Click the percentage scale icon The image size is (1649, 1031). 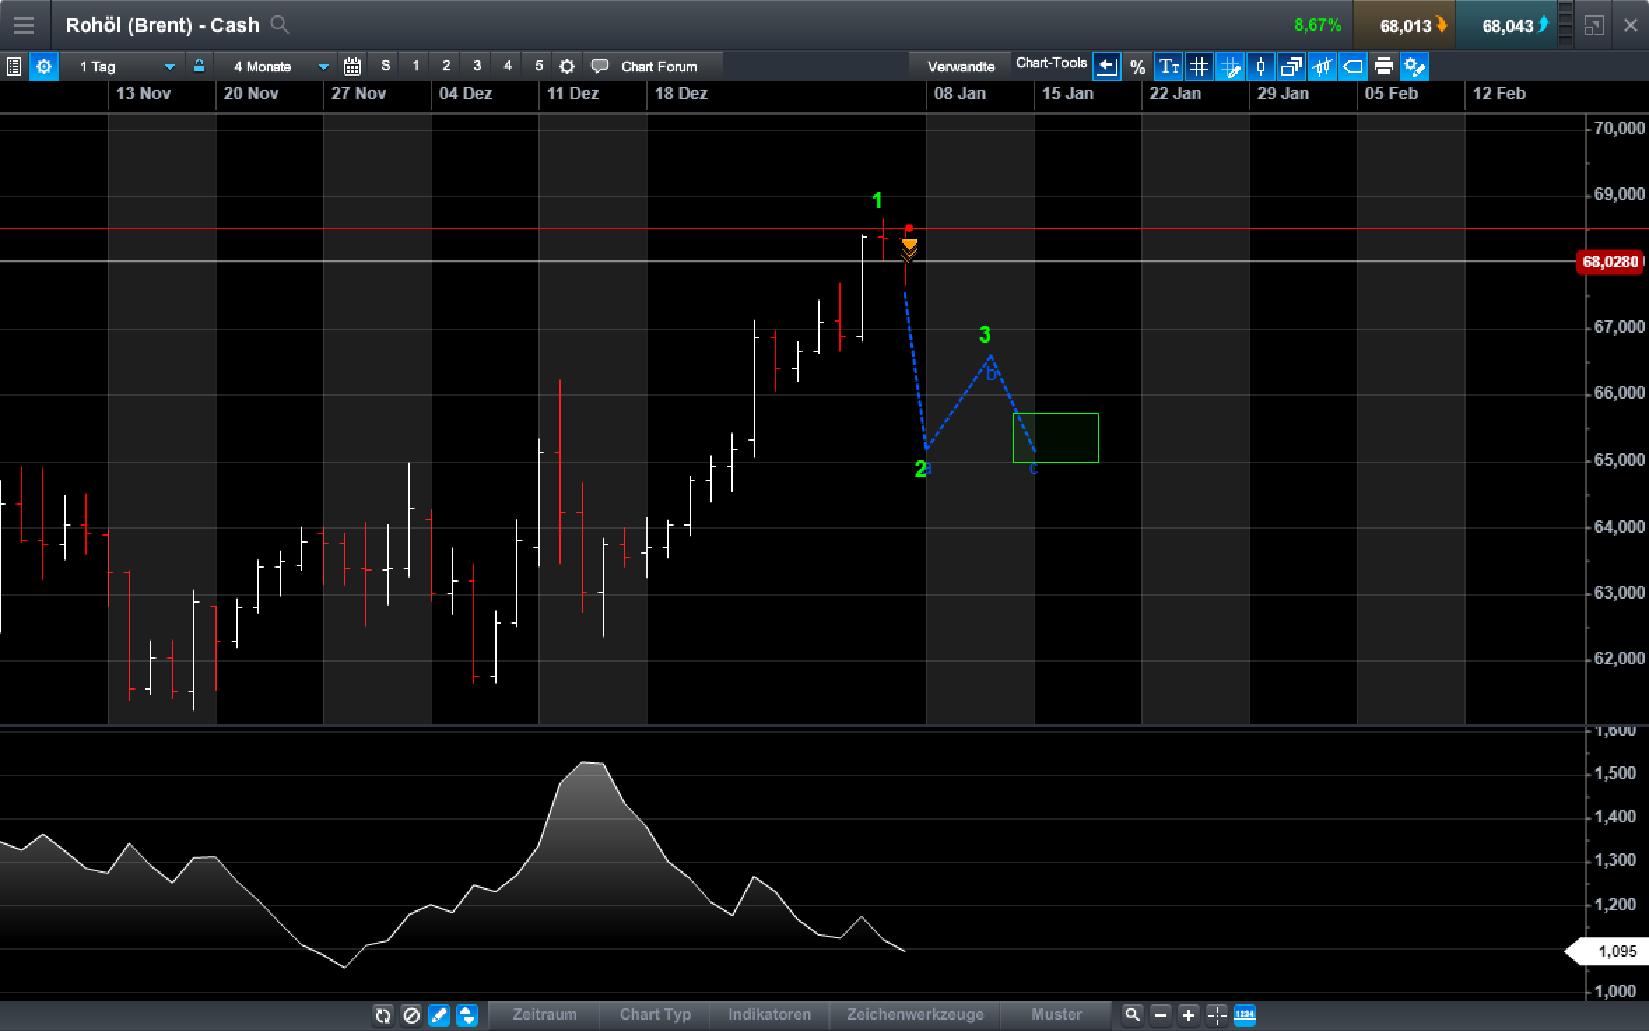pos(1137,66)
